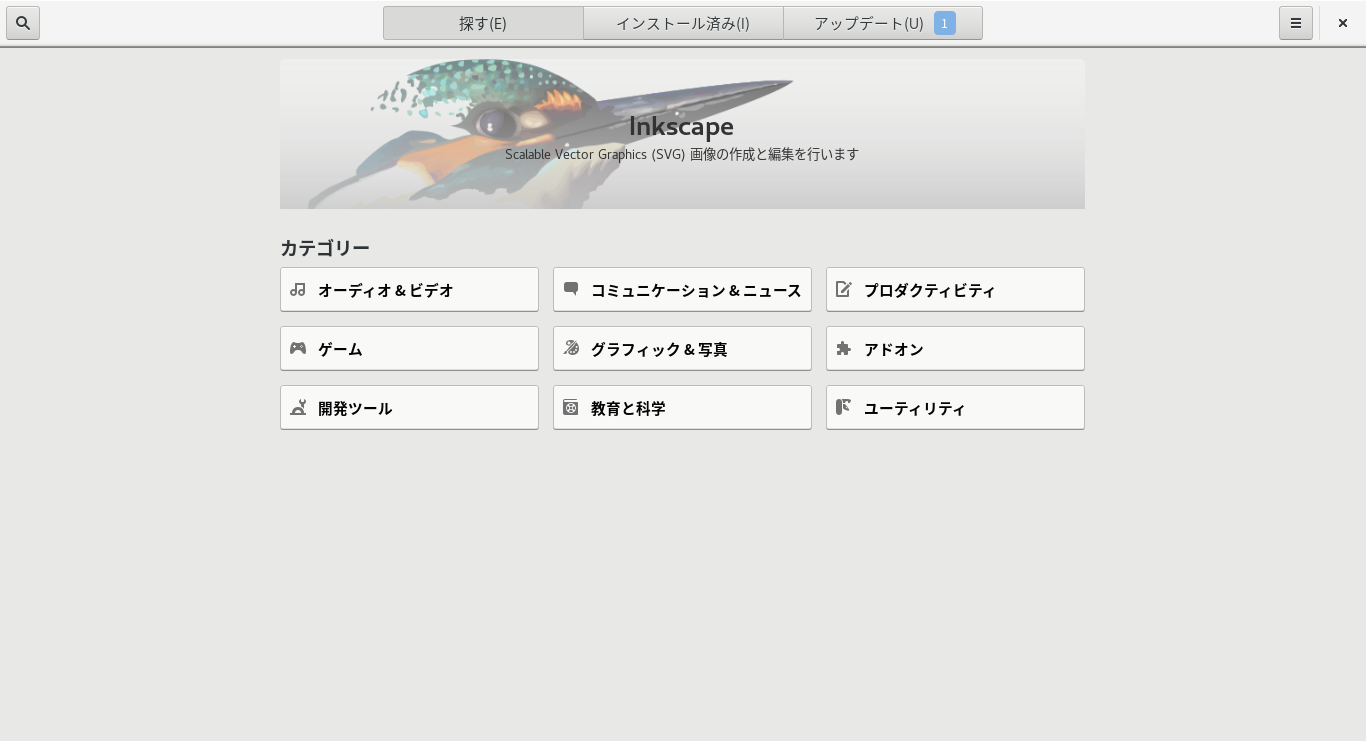Click the music note icon for オーディオ＆ビデオ
Screen dimensions: 1366x741
(298, 289)
